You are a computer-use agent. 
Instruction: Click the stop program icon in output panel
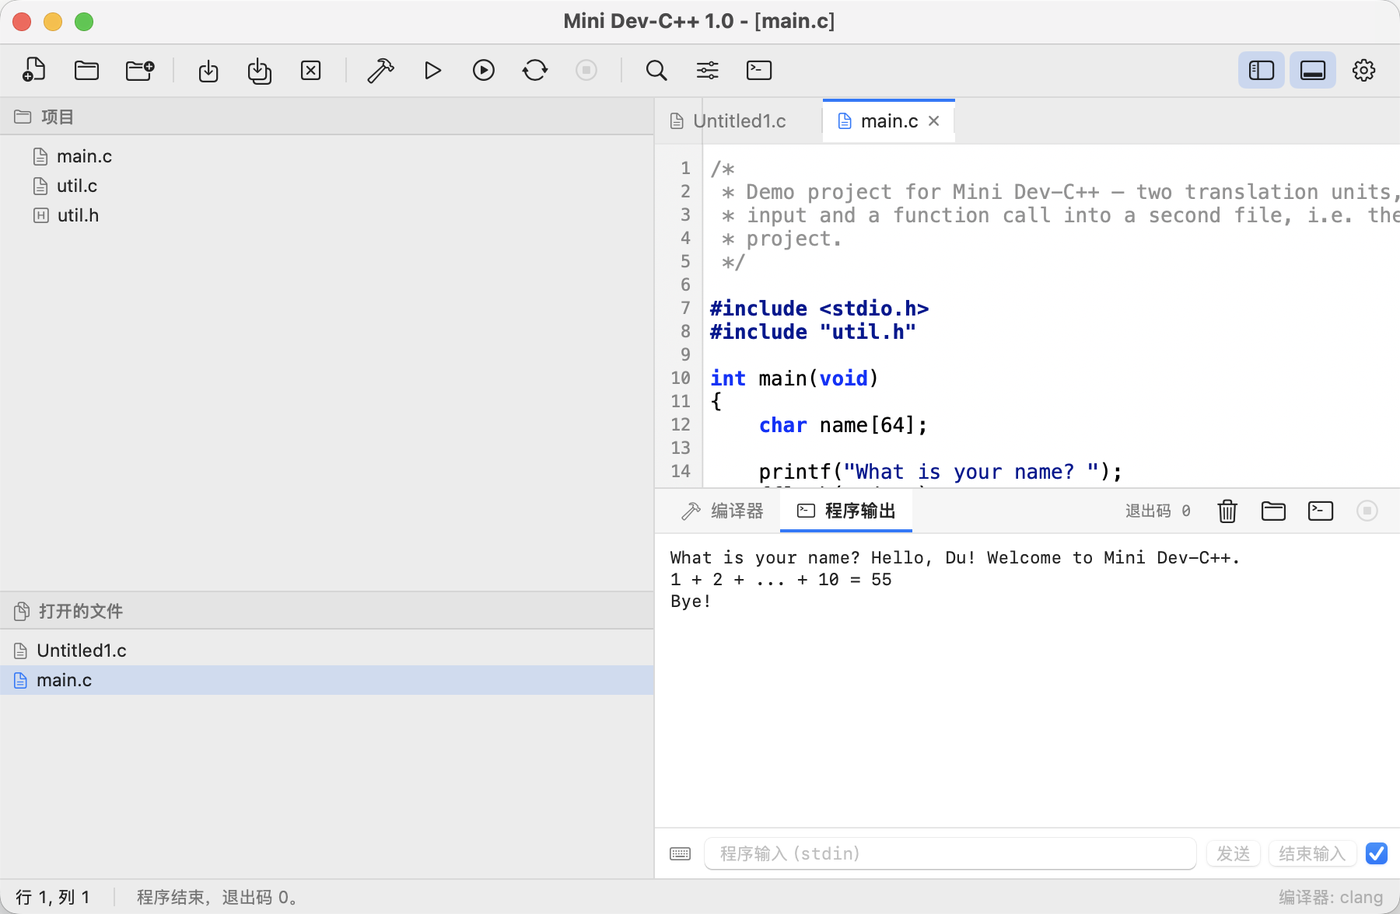[1367, 511]
